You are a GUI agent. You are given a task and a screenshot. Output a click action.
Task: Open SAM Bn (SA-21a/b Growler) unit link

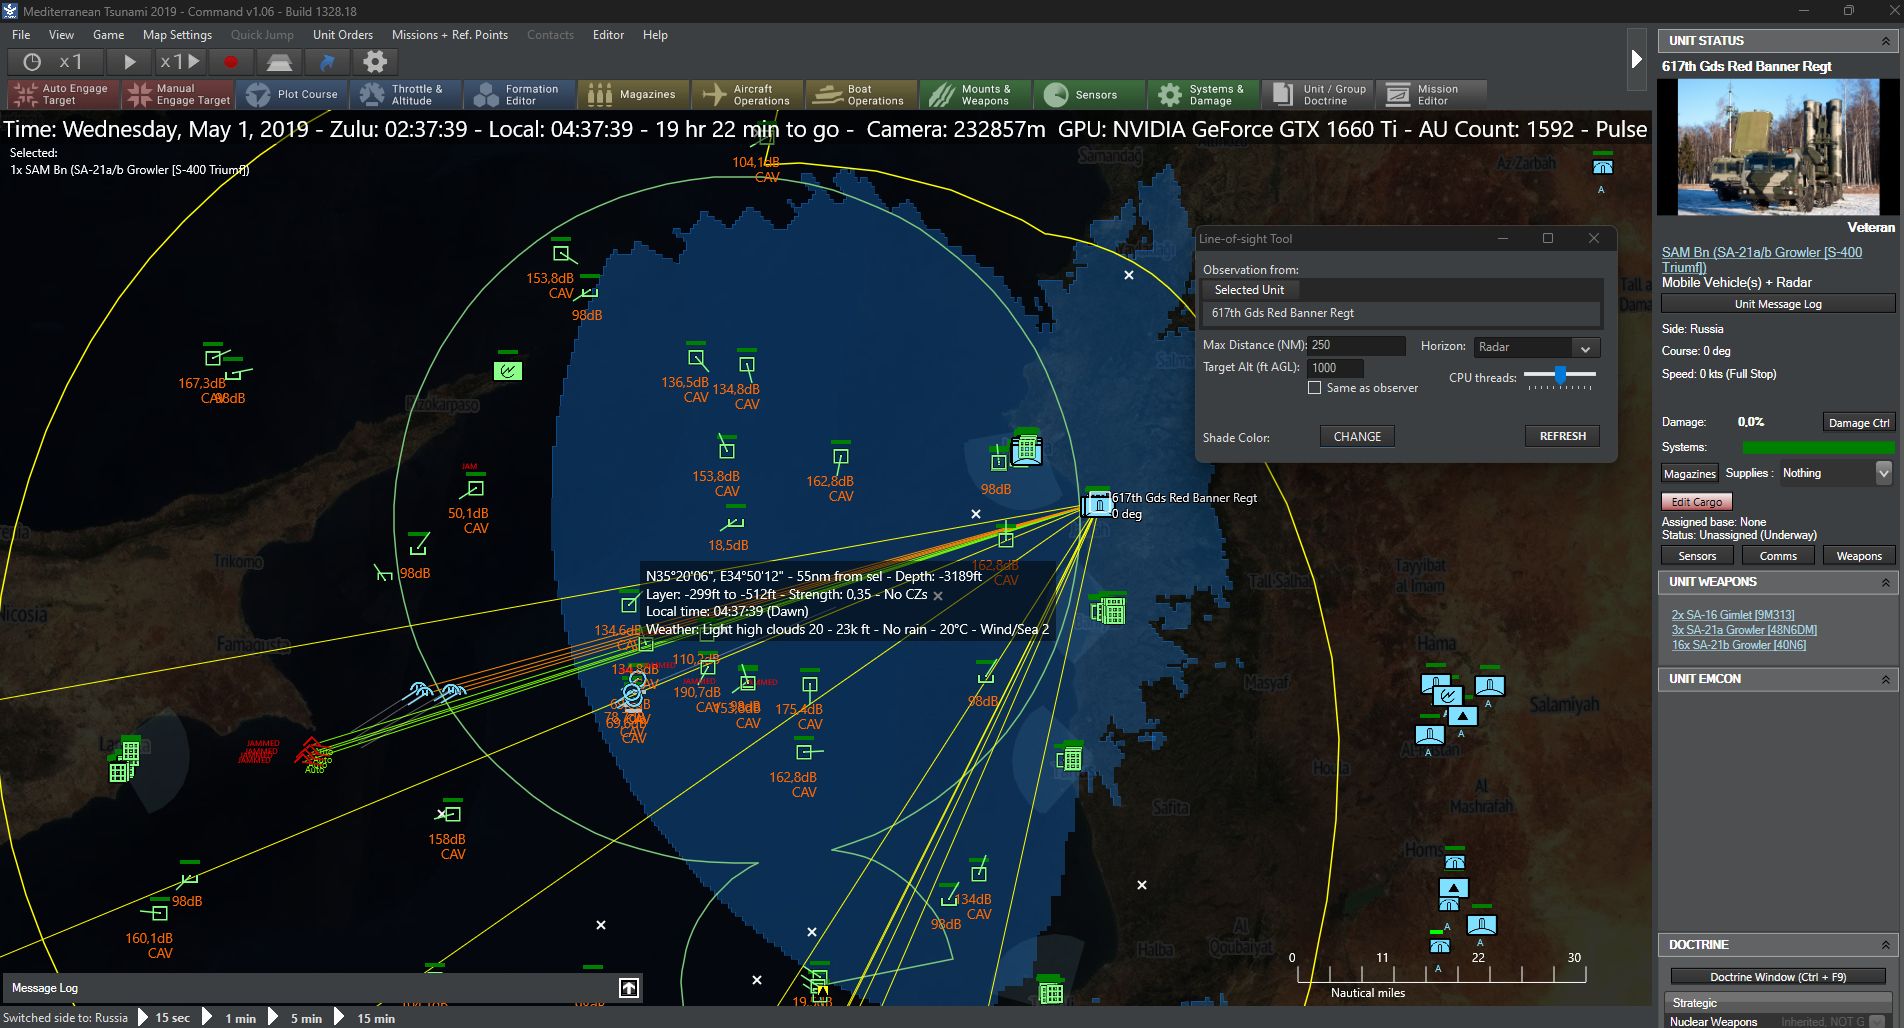pyautogui.click(x=1761, y=260)
